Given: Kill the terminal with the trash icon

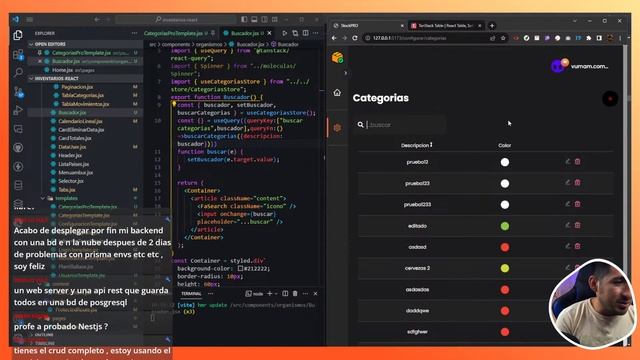Looking at the screenshot, I should point(295,293).
